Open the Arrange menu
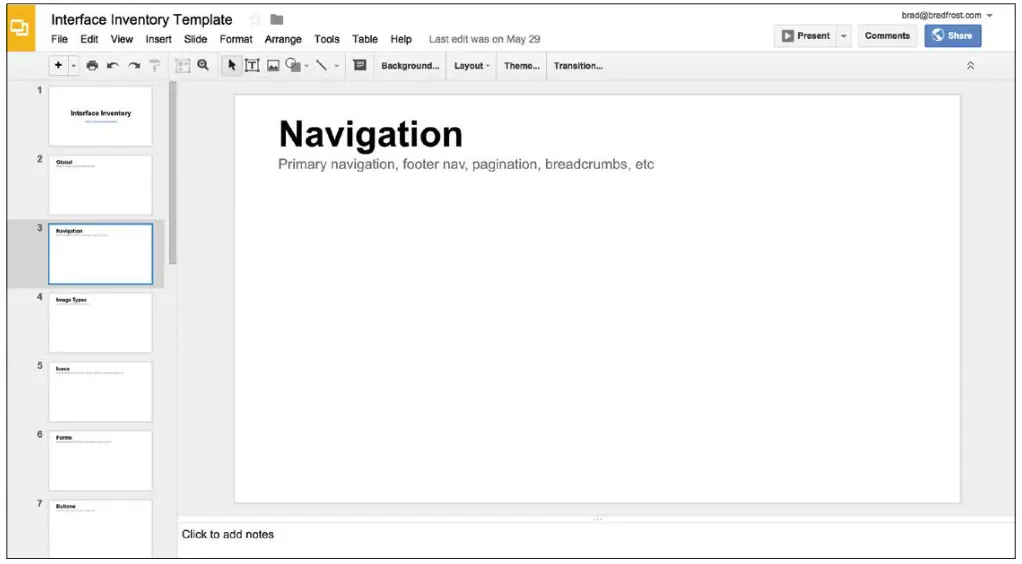 [283, 39]
